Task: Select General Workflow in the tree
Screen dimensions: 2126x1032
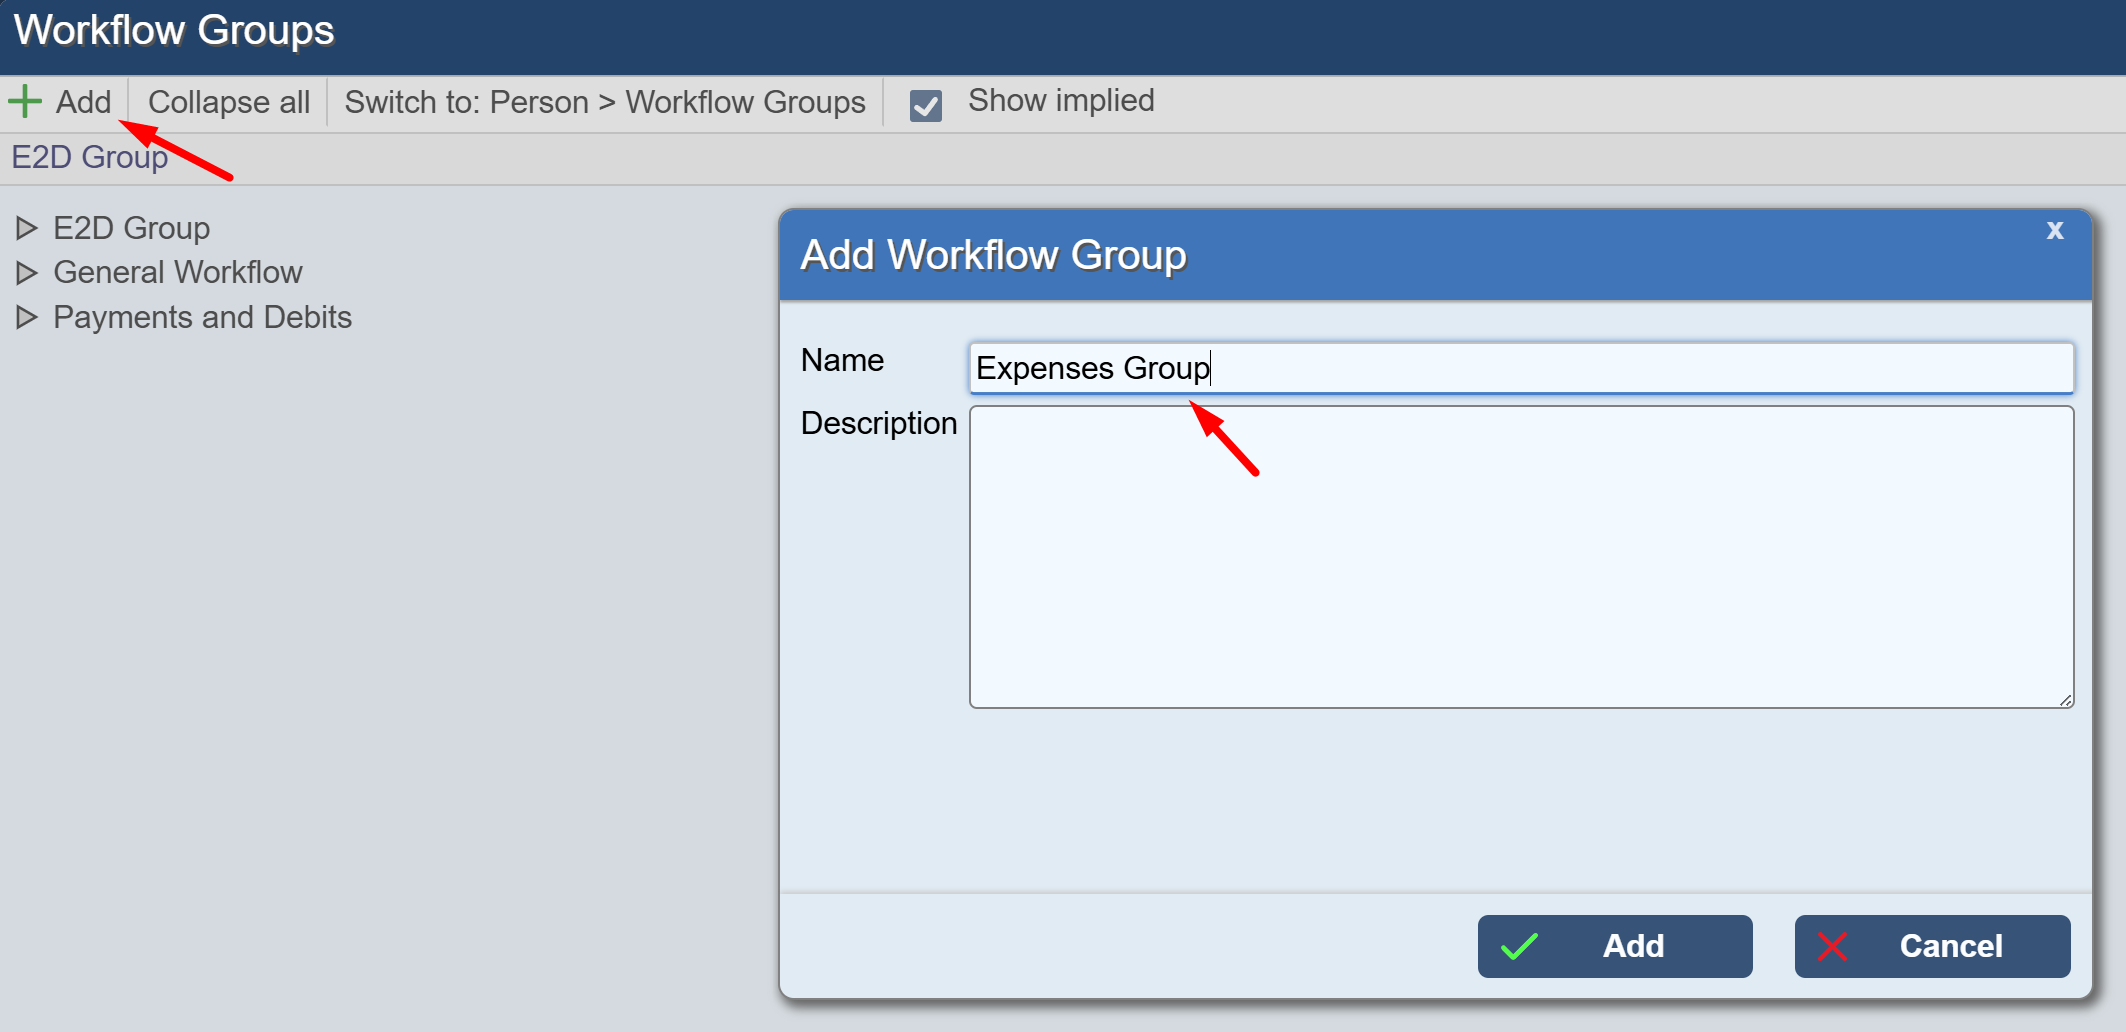Action: pyautogui.click(x=178, y=273)
